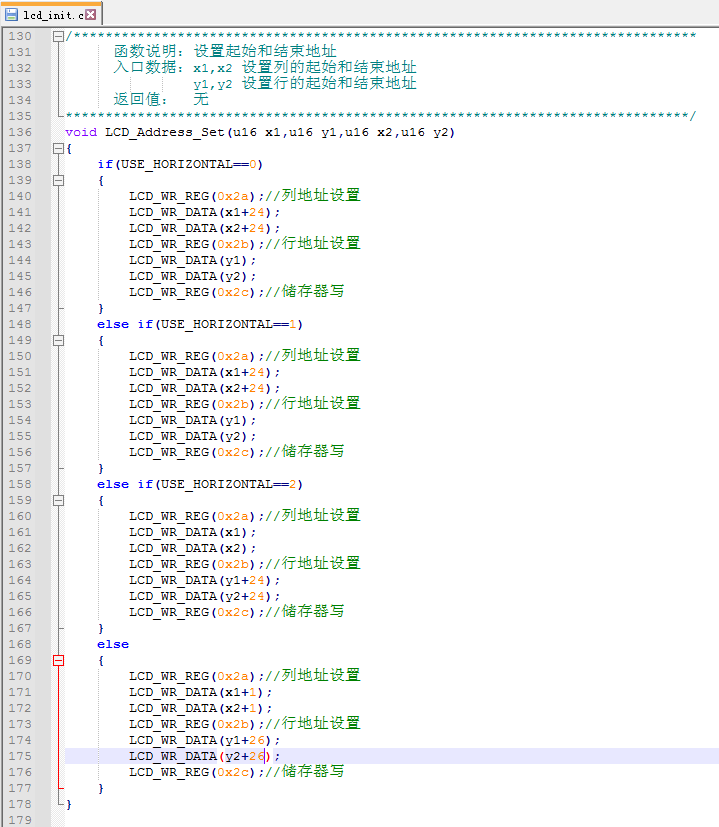Click the LCD_Address_Set function name
719x827 pixels.
[165, 132]
